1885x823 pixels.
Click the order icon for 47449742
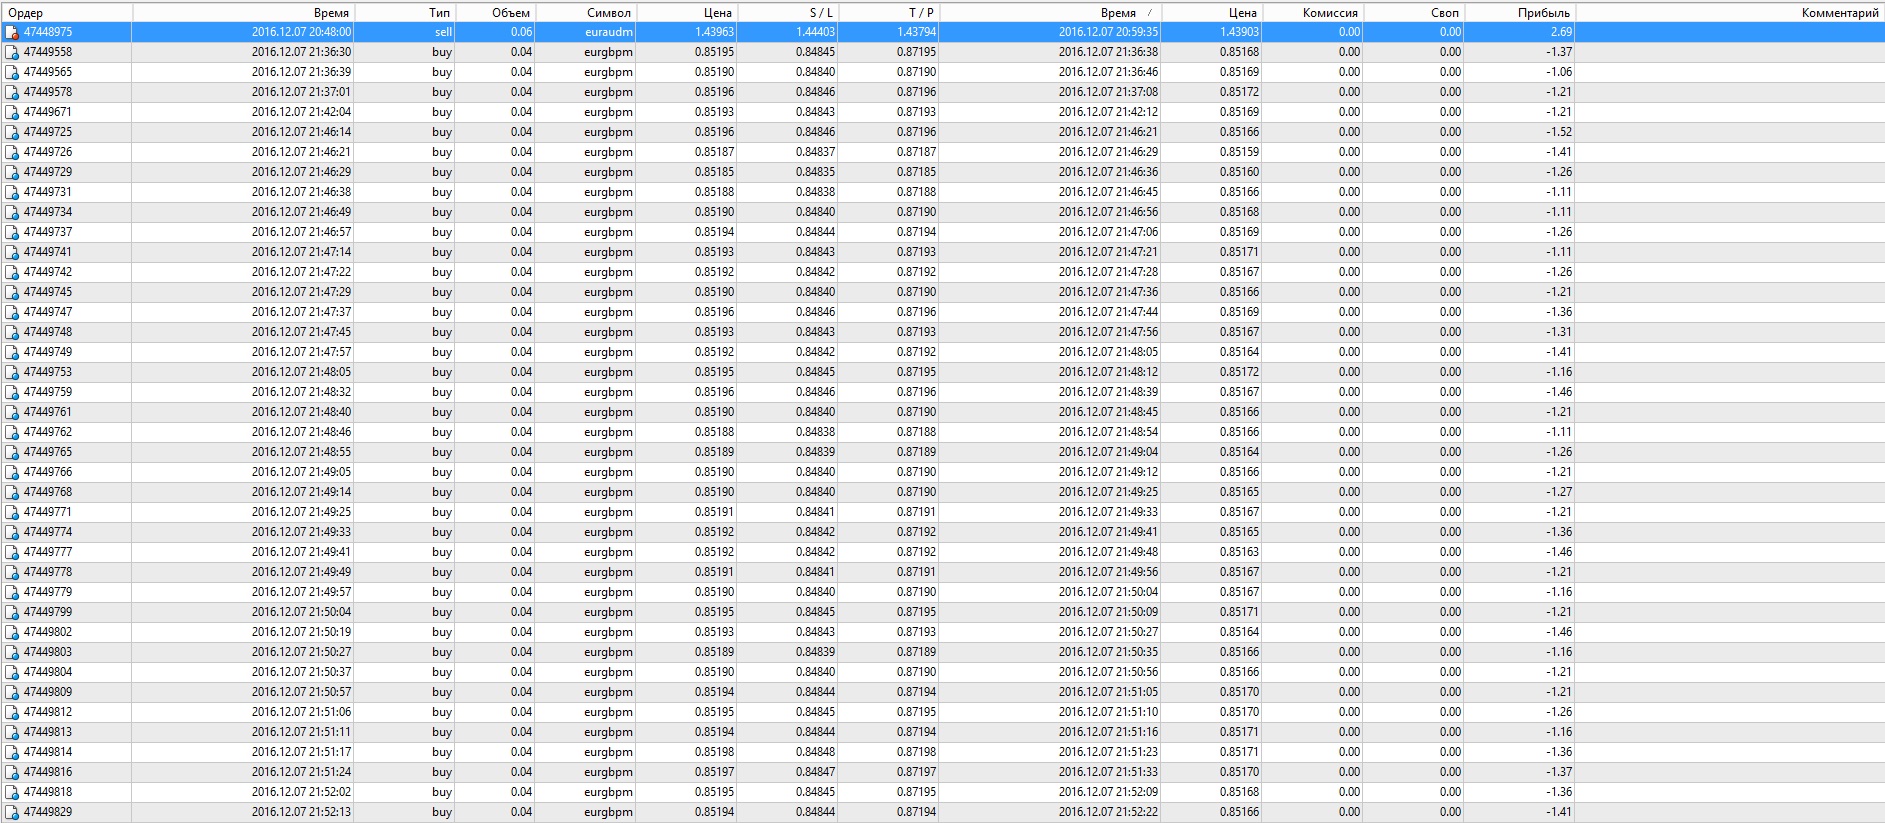(x=12, y=272)
